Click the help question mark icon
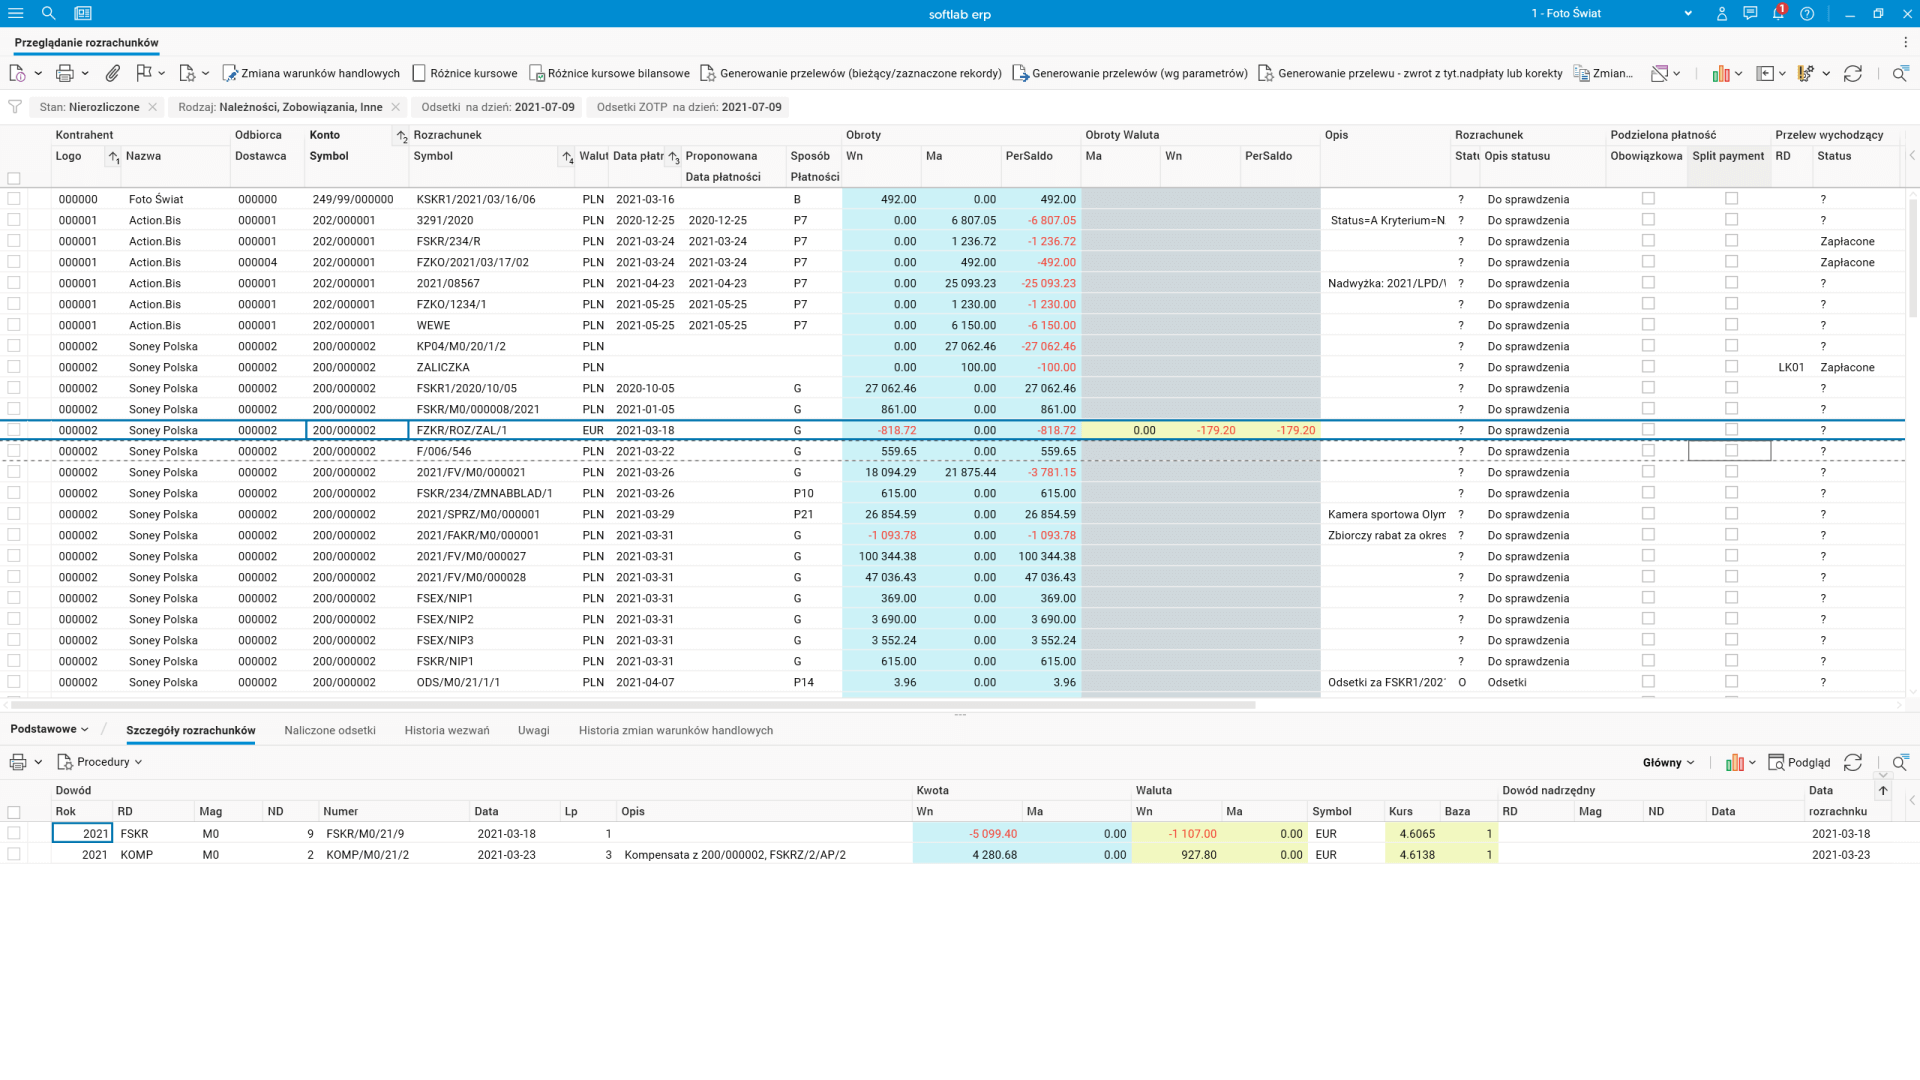 [x=1807, y=13]
